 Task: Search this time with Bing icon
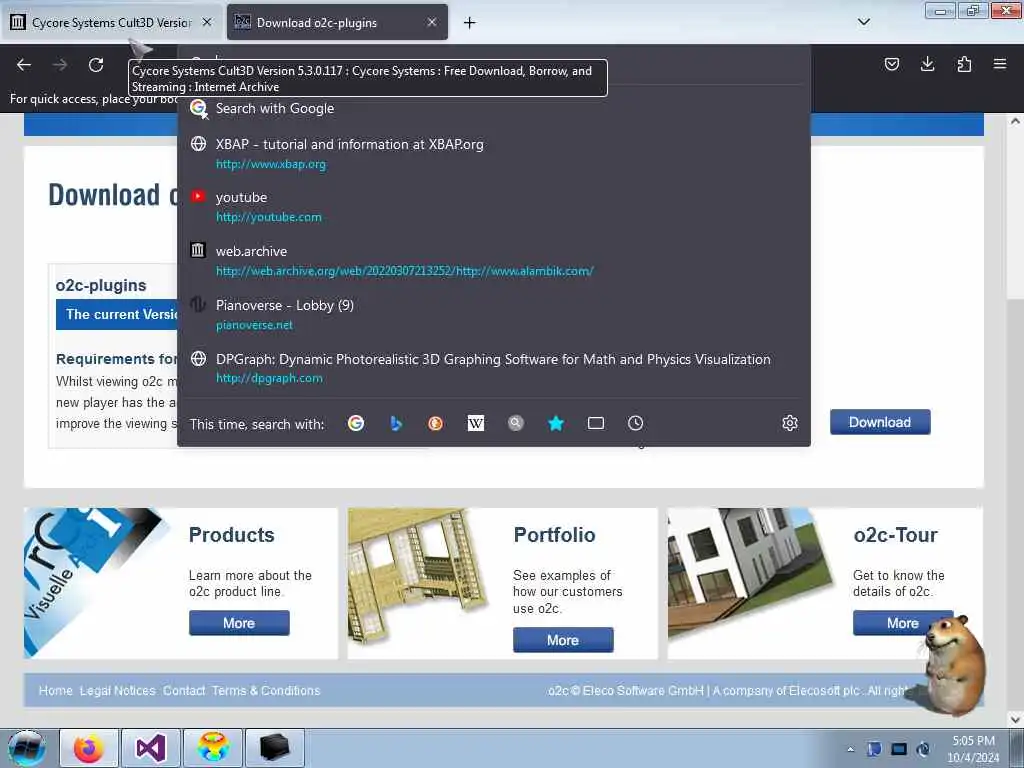(396, 423)
